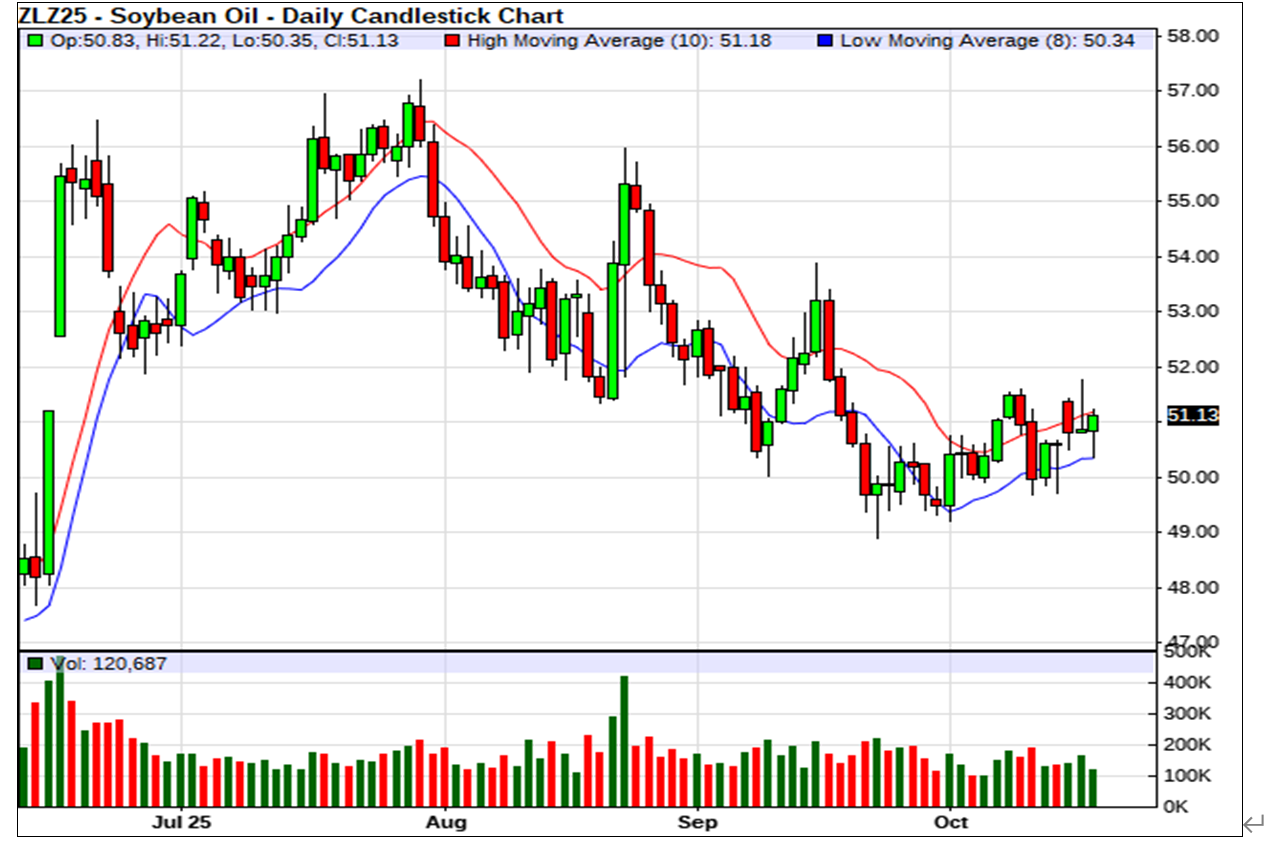Click the tallest green volume bar in late August
The height and width of the screenshot is (842, 1275).
click(x=624, y=740)
